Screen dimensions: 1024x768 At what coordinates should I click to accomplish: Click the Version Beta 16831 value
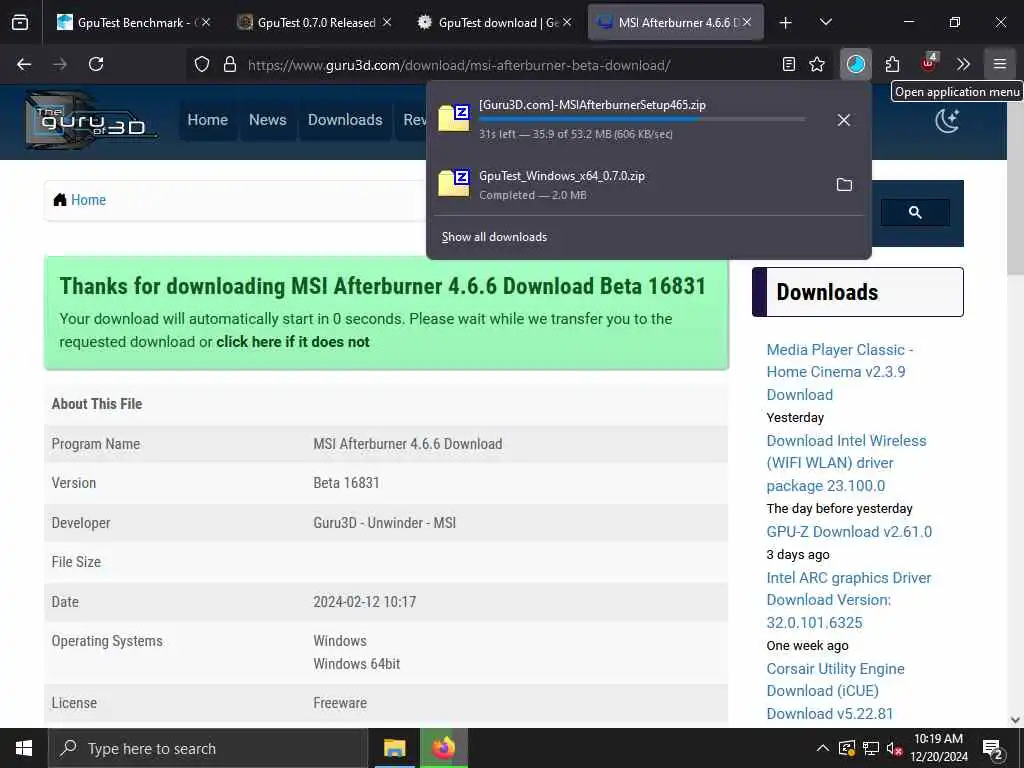(346, 483)
